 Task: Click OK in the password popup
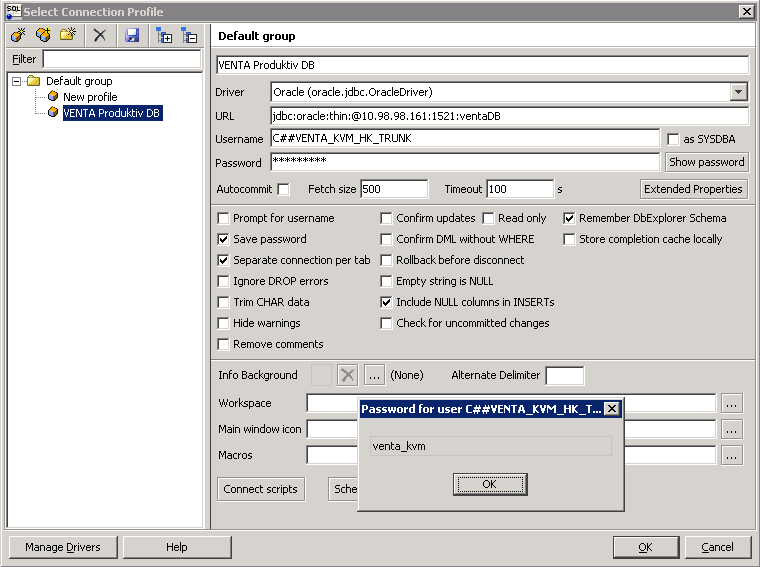tap(489, 484)
